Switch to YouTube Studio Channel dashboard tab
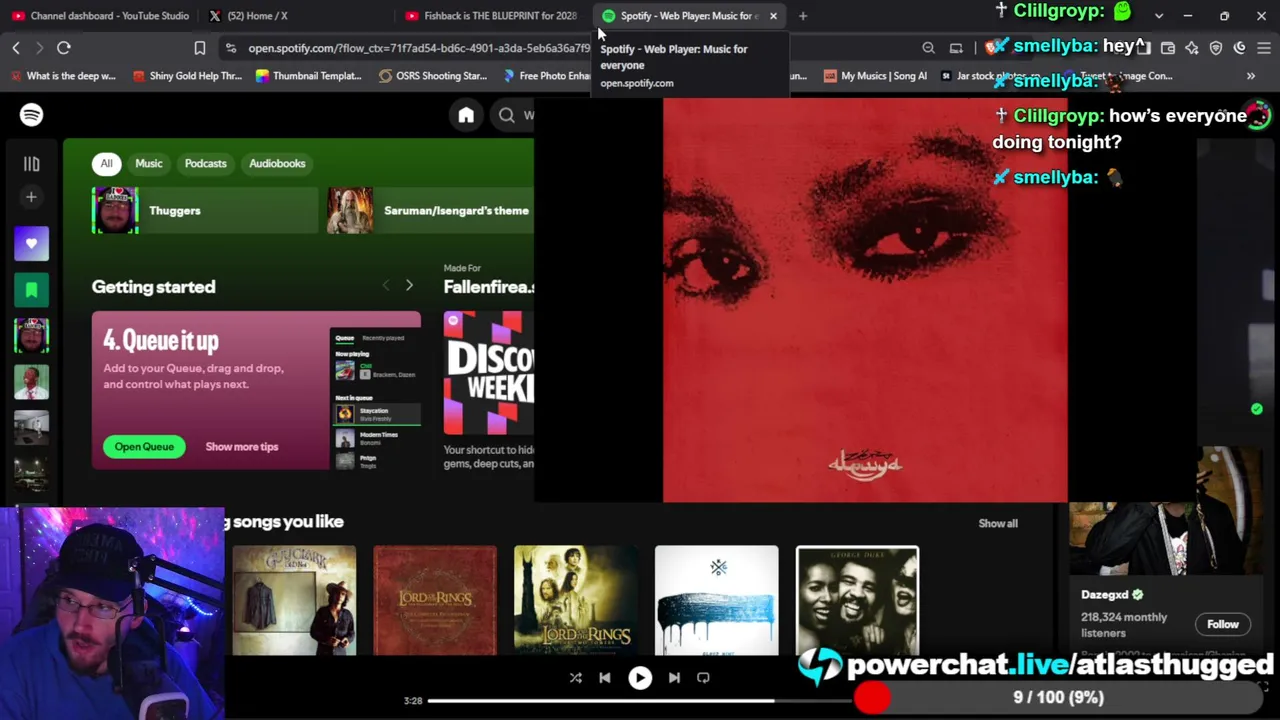Viewport: 1280px width, 720px height. point(100,16)
